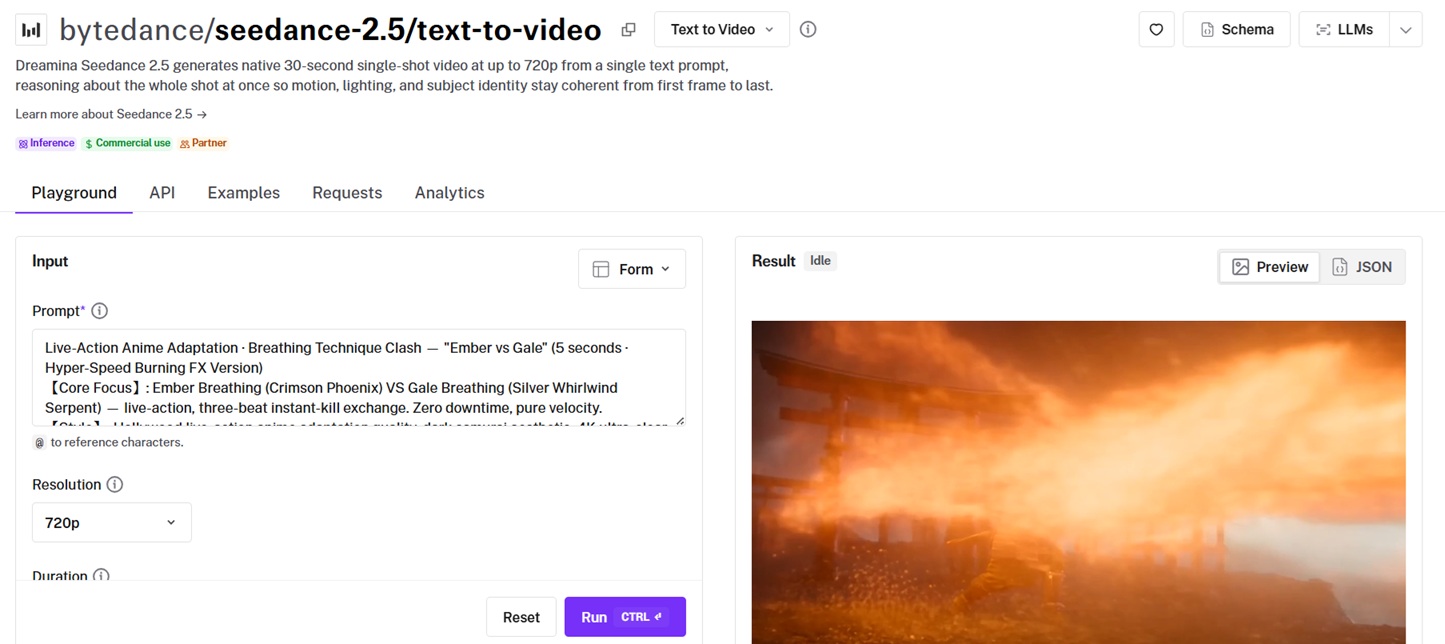Click the purple Run button
Image resolution: width=1445 pixels, height=644 pixels.
coord(625,617)
